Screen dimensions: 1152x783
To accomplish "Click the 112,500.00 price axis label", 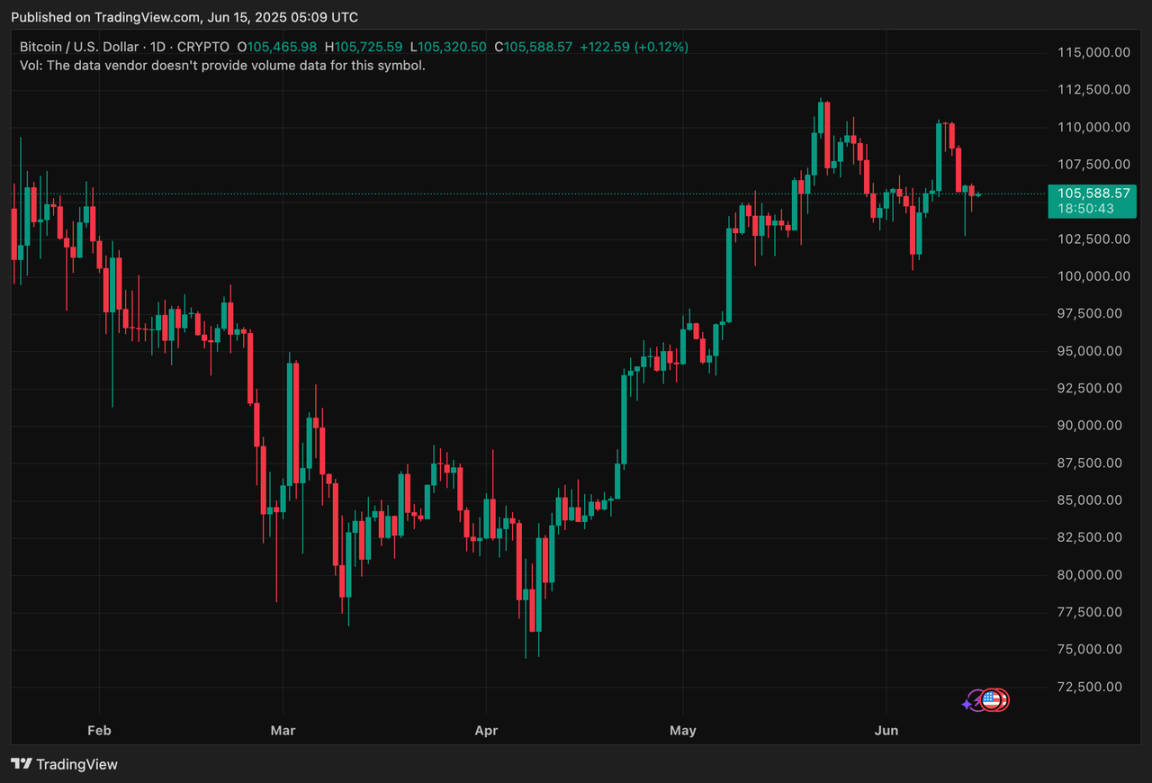I will click(1093, 90).
